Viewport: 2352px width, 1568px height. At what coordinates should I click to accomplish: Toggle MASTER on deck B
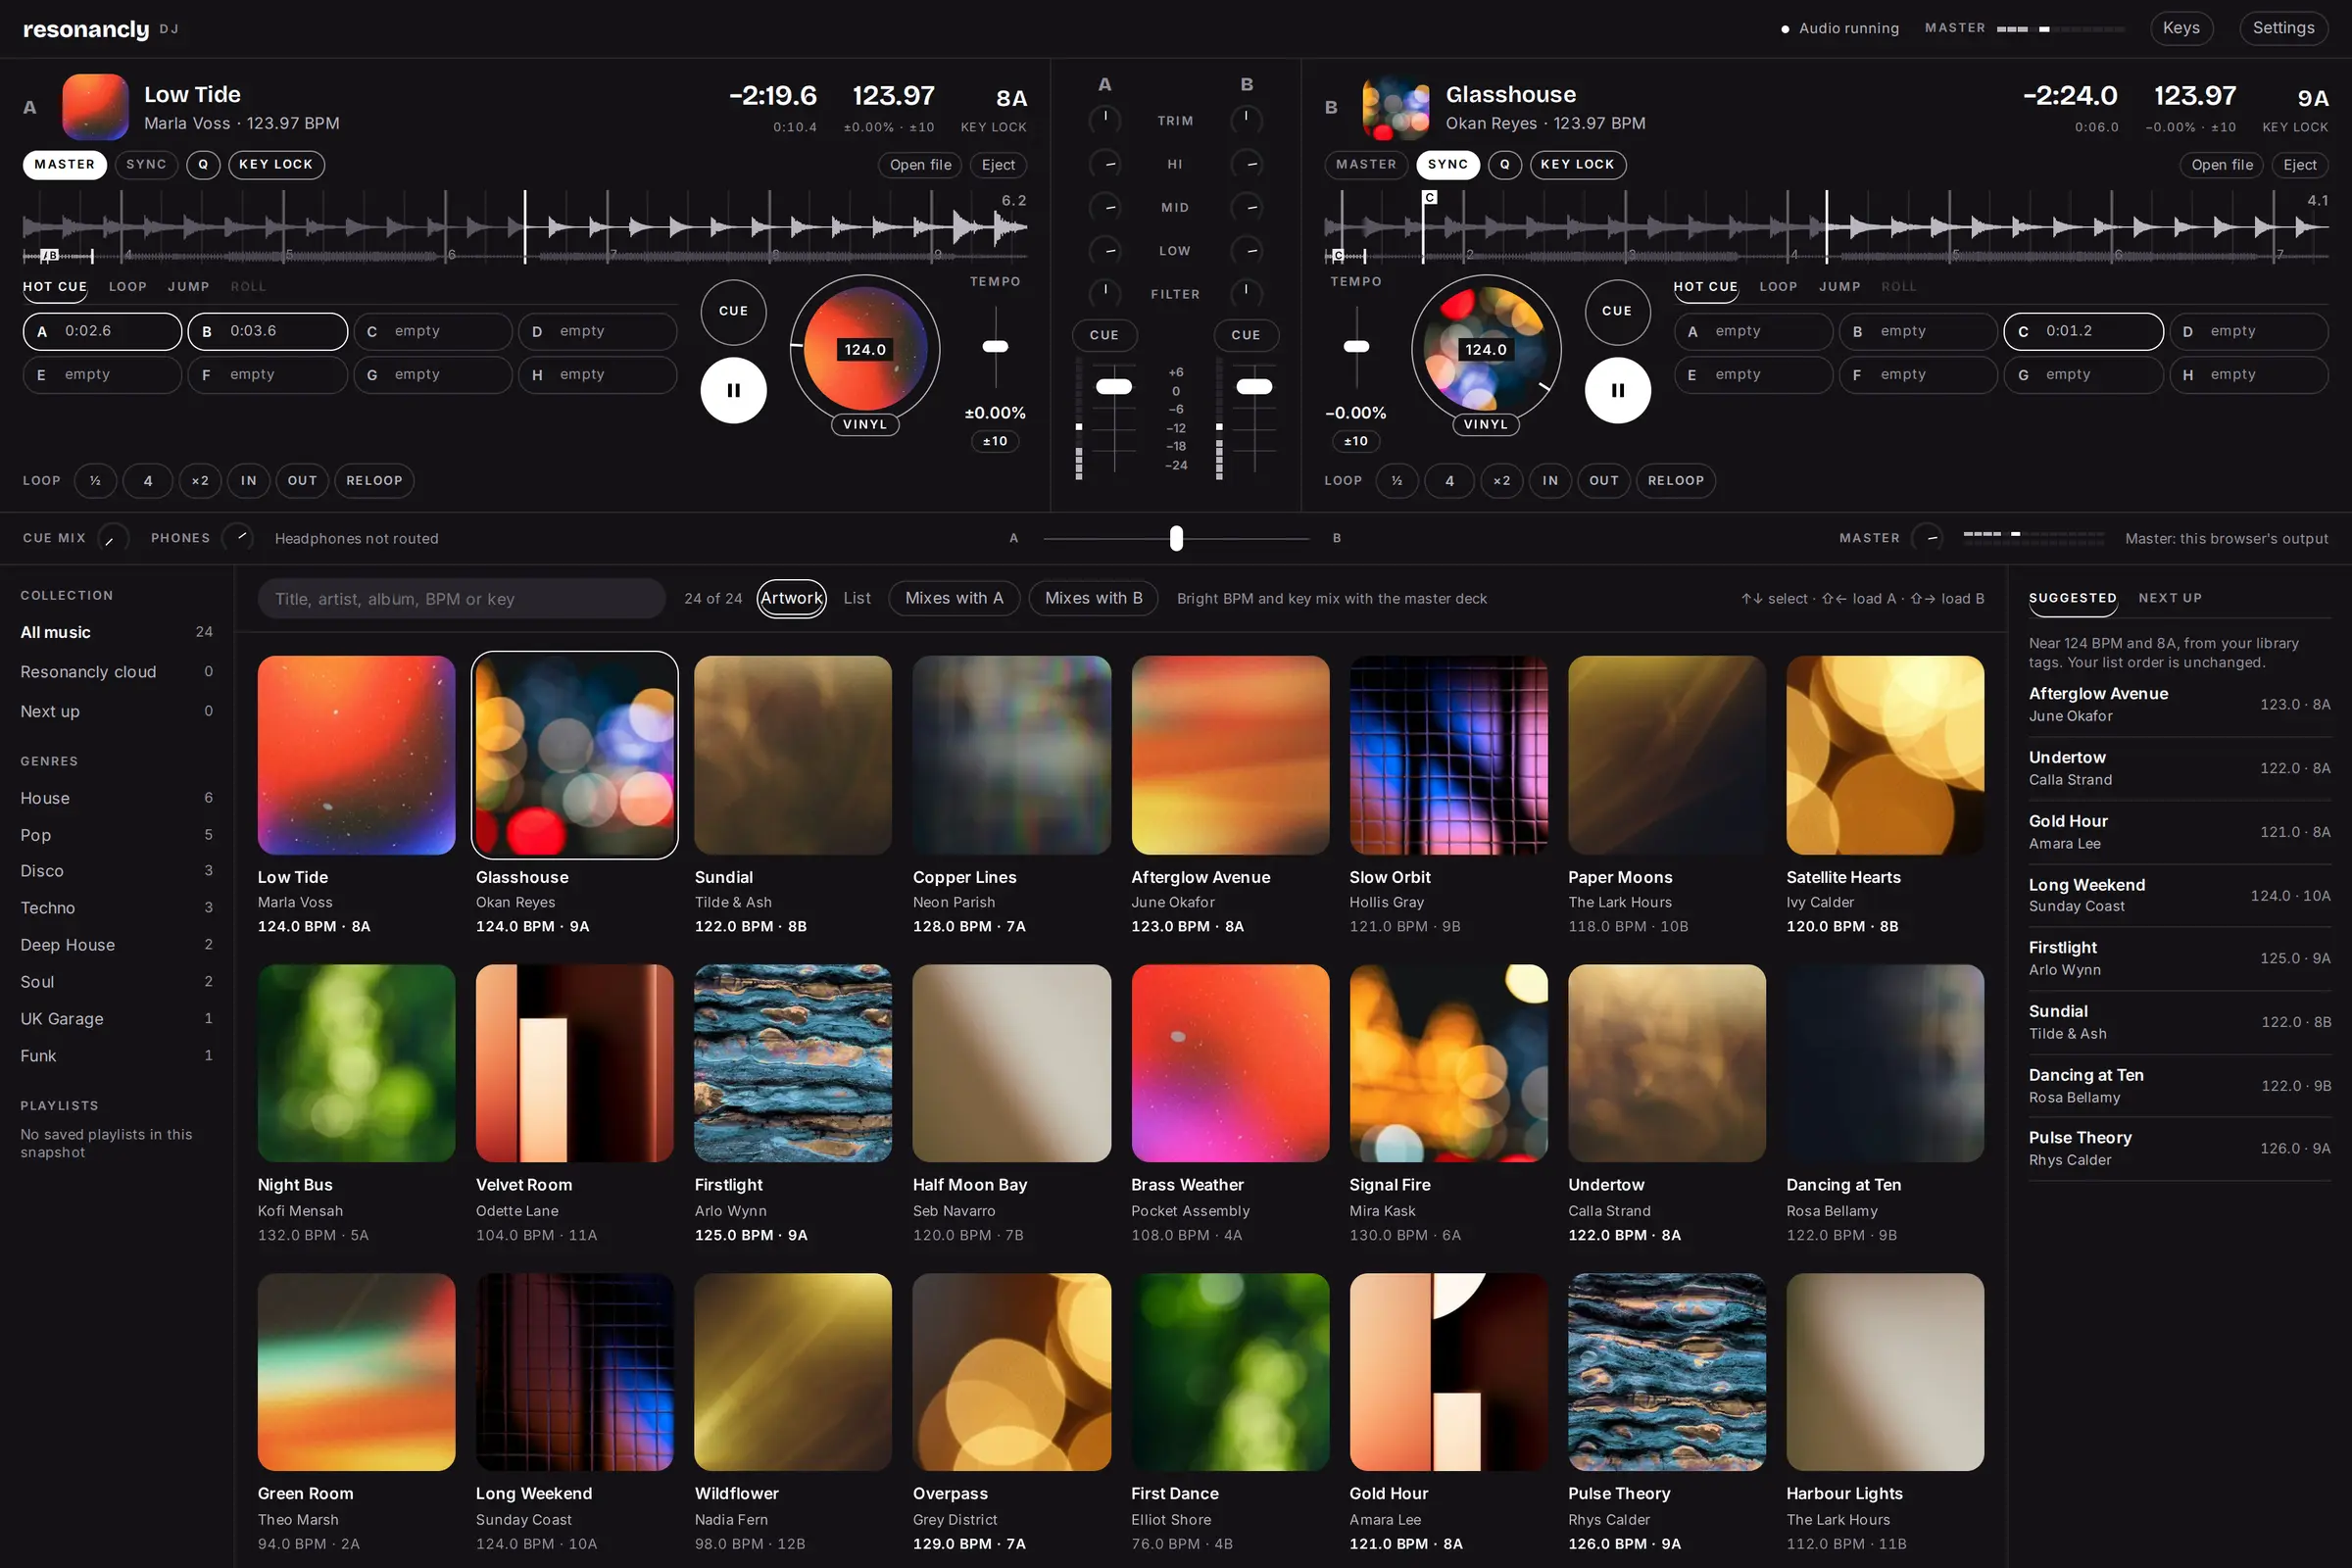tap(1366, 164)
